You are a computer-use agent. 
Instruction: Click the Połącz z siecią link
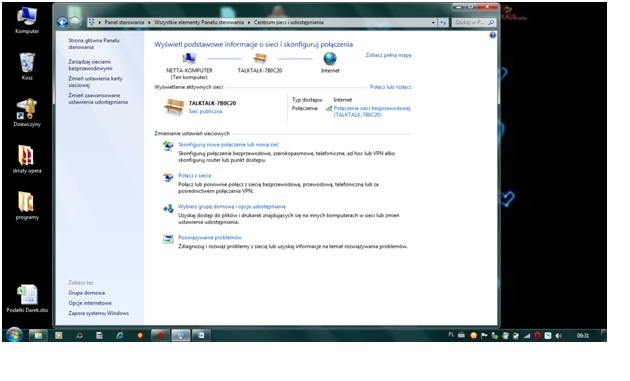tap(194, 176)
